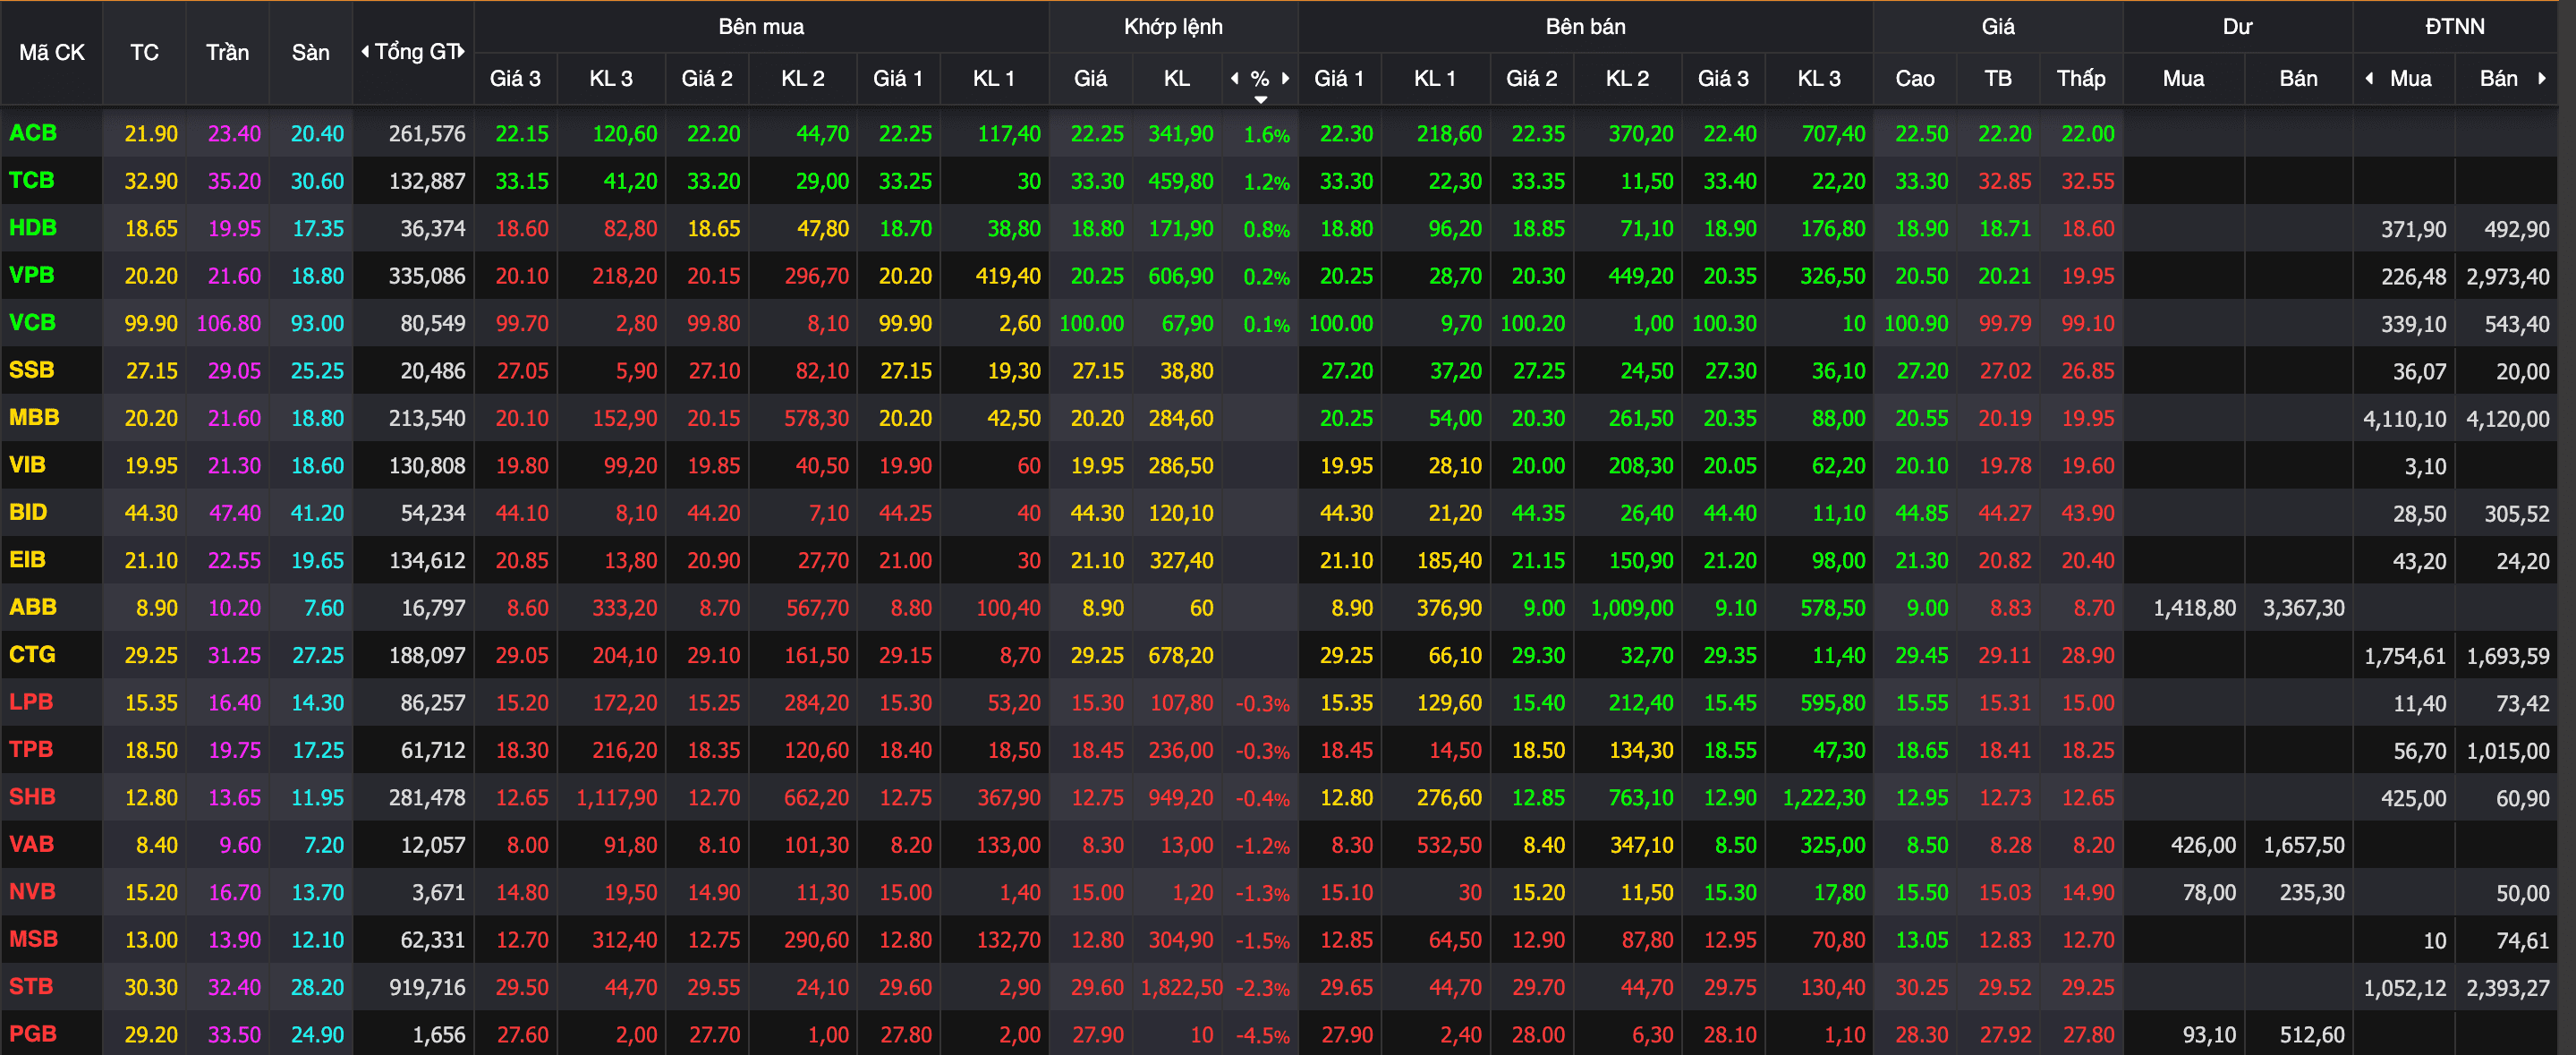This screenshot has width=2576, height=1055.
Task: Open VPB stock symbol
Action: (x=32, y=276)
